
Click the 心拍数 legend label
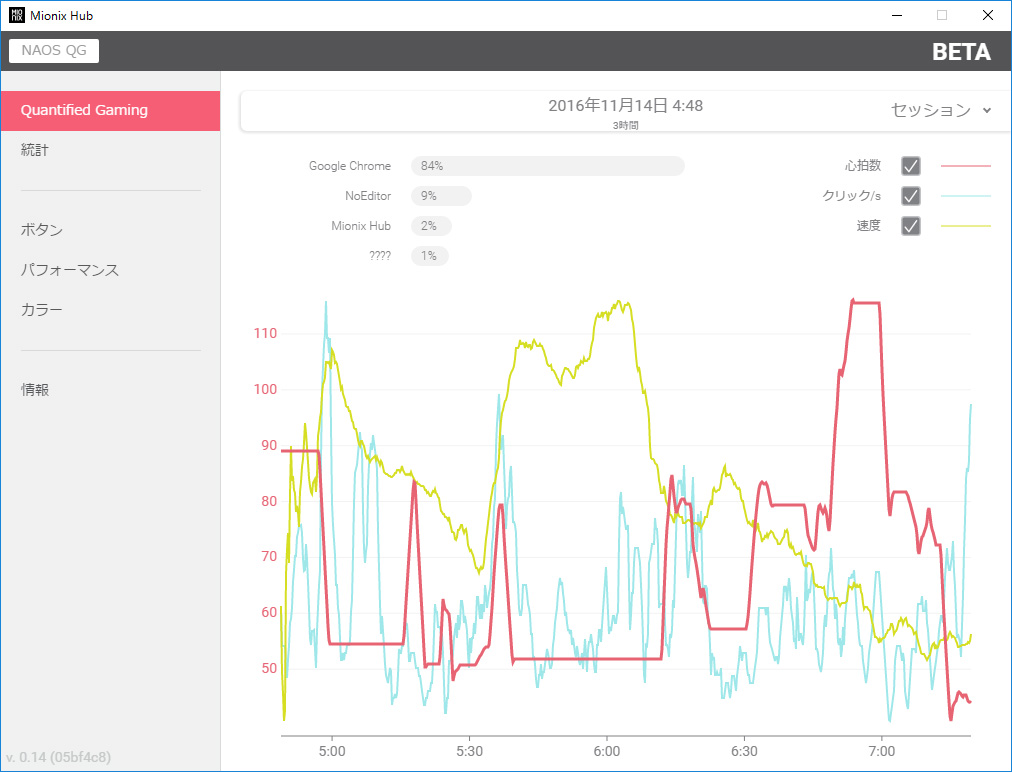point(863,166)
